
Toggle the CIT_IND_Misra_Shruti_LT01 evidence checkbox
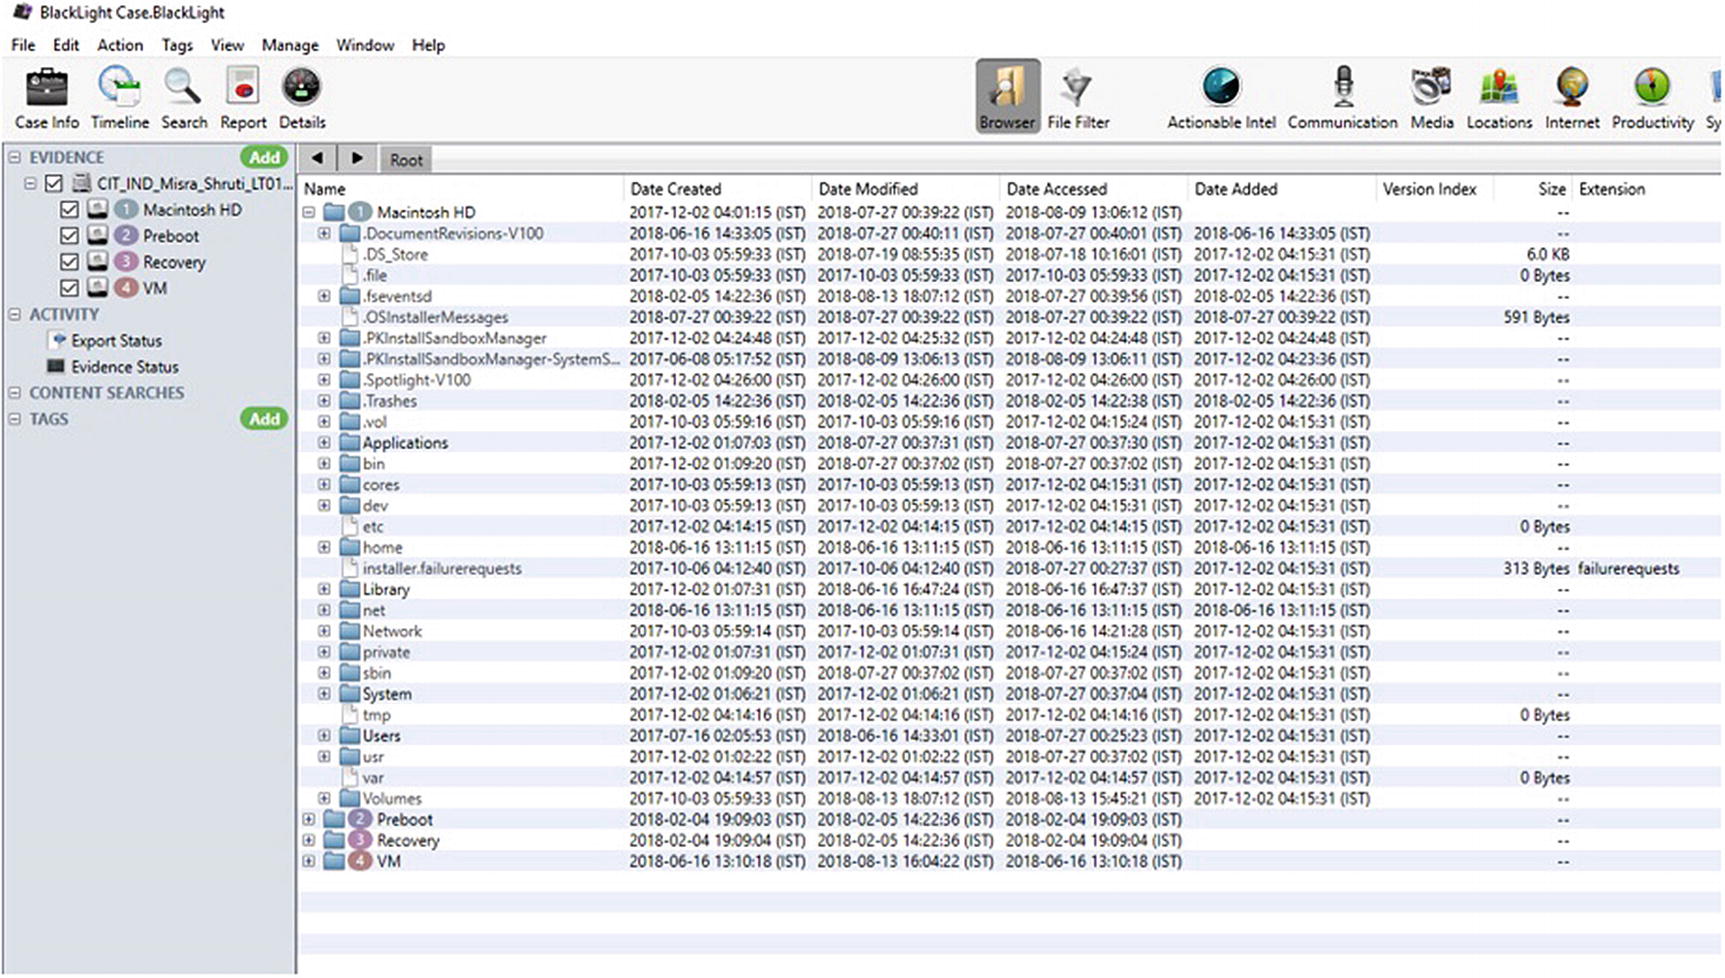[x=54, y=183]
